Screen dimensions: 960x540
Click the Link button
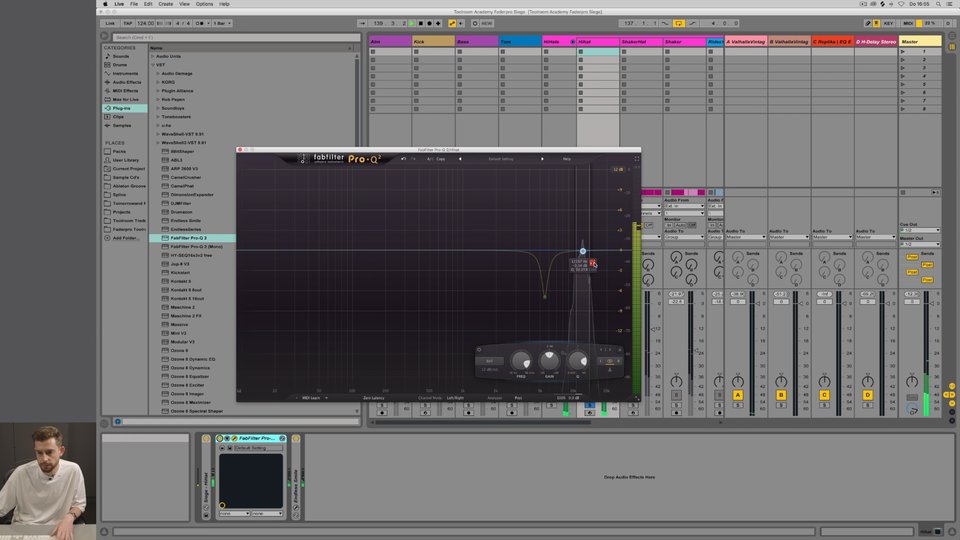point(110,23)
